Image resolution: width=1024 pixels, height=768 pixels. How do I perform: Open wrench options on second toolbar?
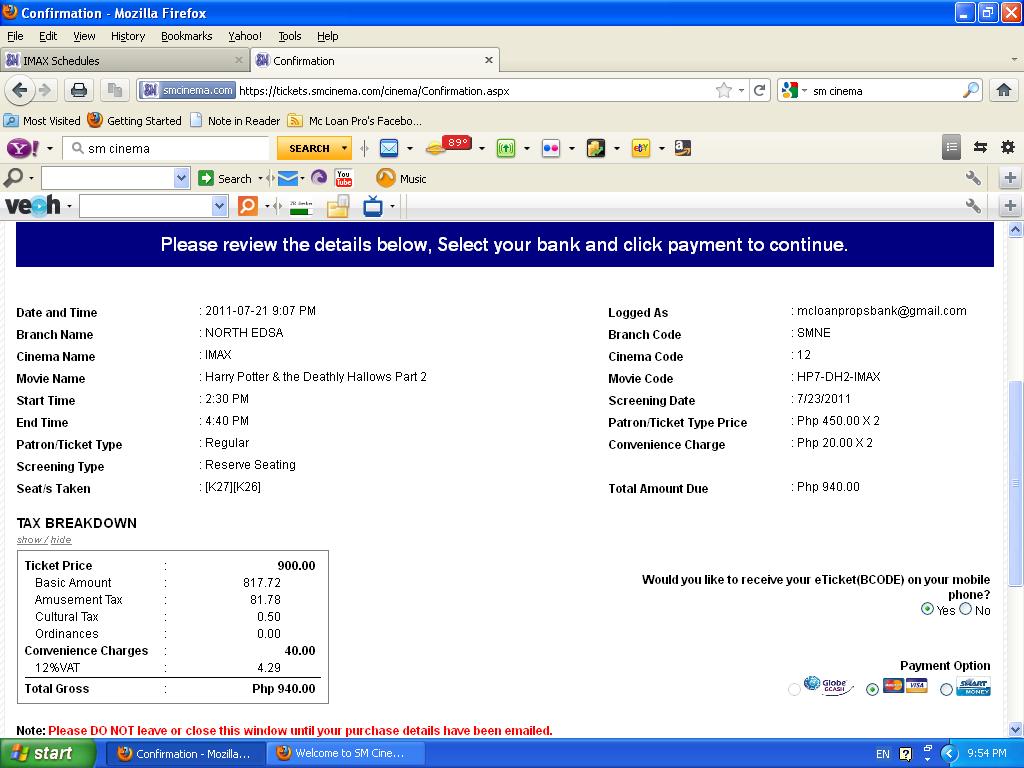[973, 178]
